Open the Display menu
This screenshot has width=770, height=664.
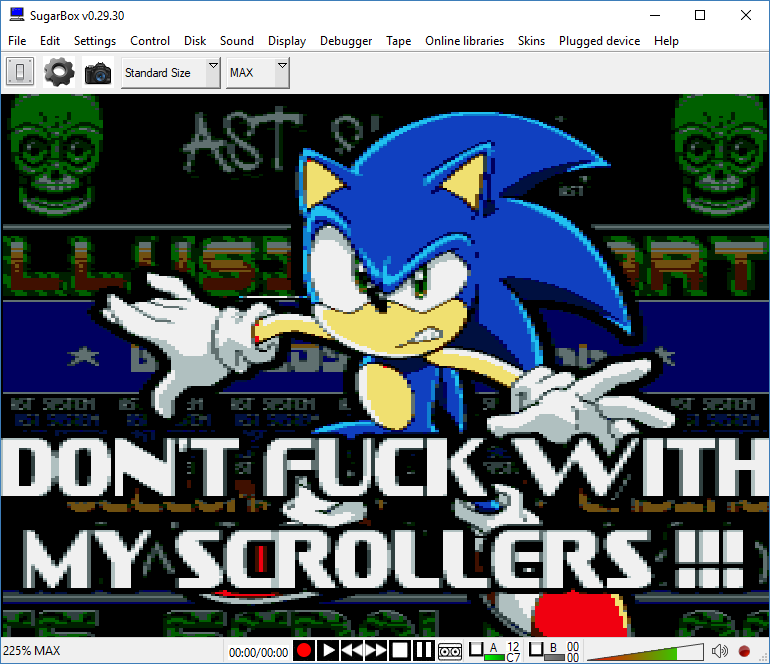287,41
